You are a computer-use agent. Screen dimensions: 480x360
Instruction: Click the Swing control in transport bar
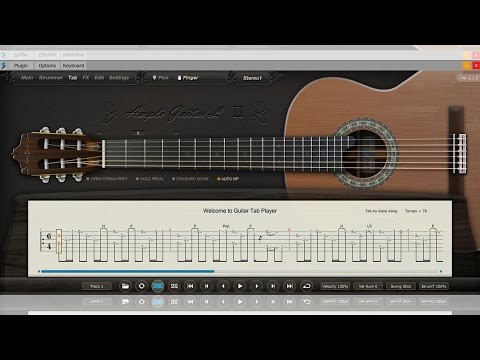click(x=401, y=286)
